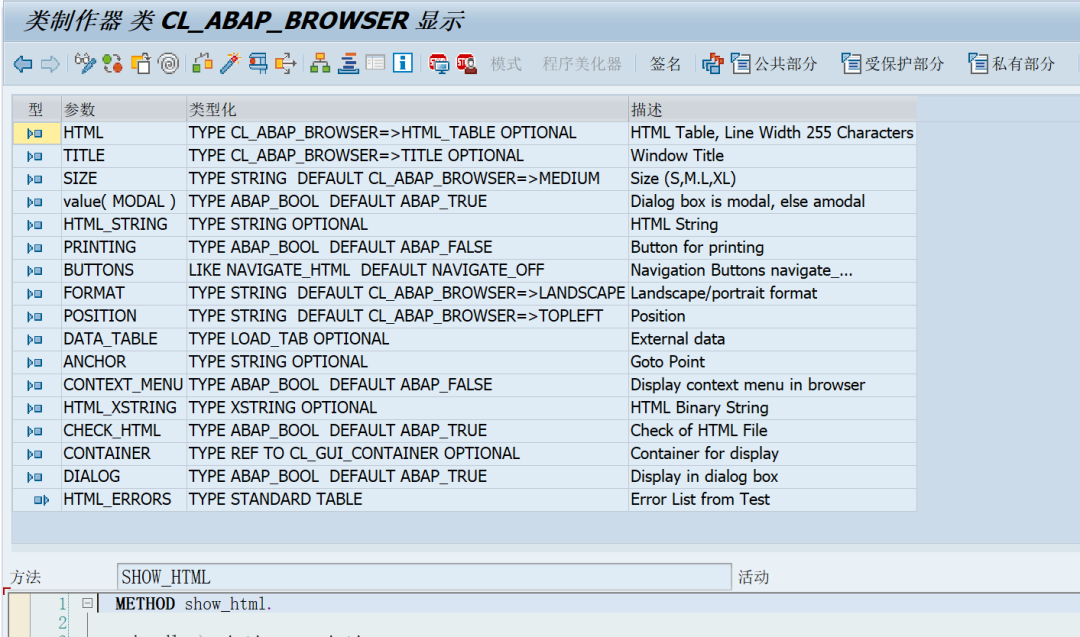Click 'Dialog box is modal, else amodal' description
This screenshot has height=637, width=1080.
(772, 202)
